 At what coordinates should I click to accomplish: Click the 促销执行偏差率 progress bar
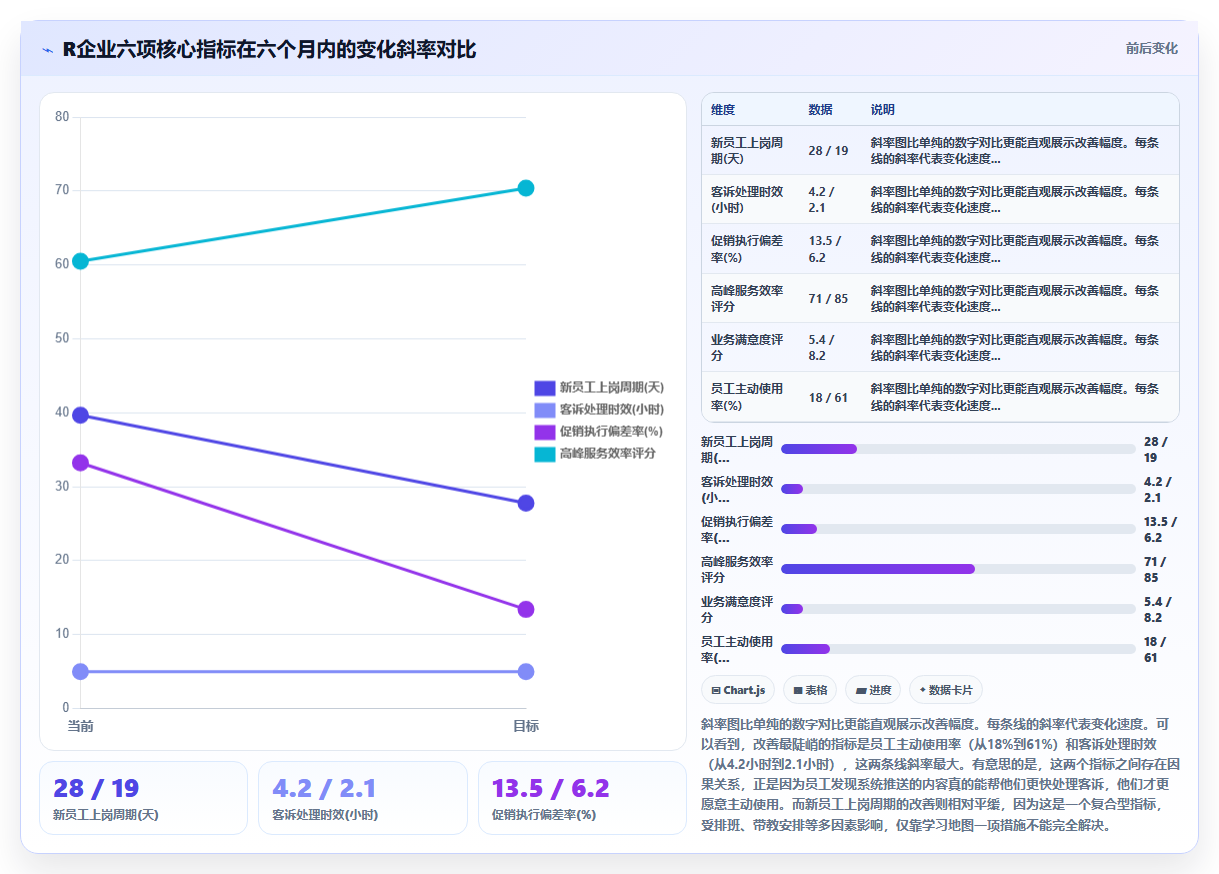coord(958,529)
